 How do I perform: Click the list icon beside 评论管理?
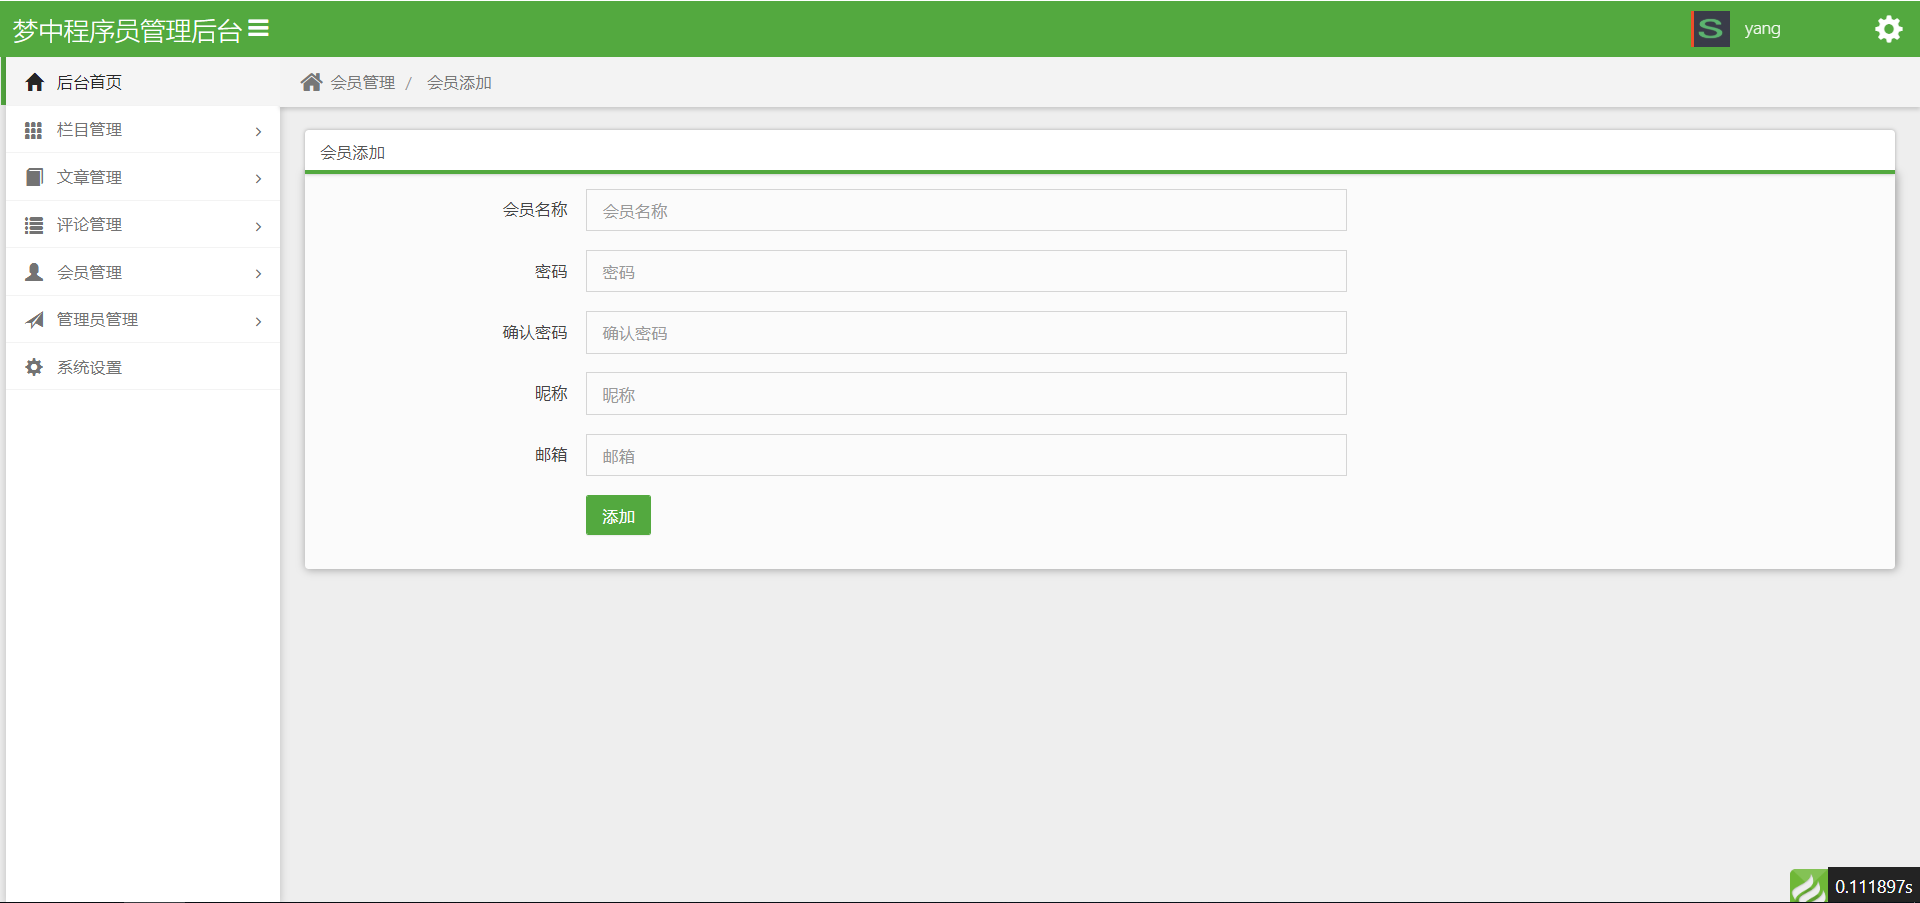coord(34,225)
